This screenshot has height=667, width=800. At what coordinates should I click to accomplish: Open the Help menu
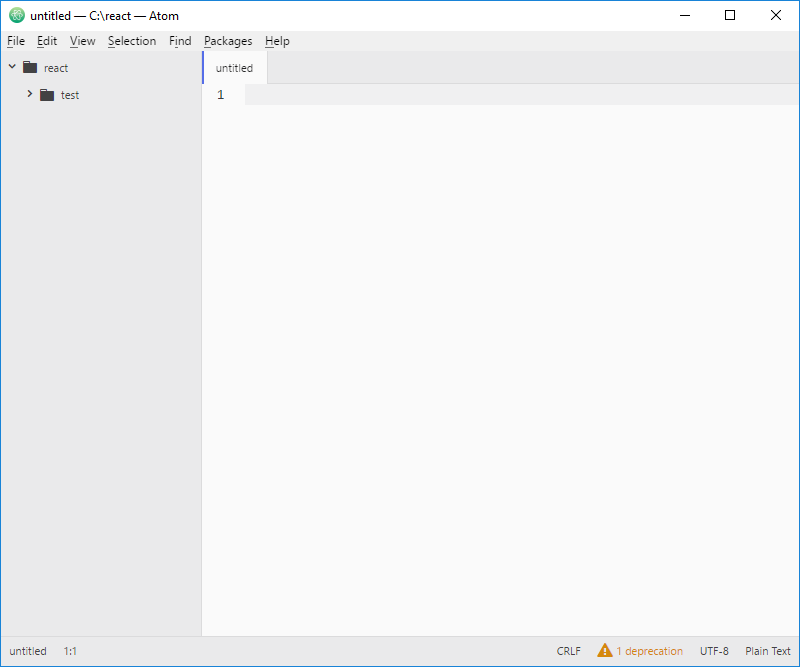coord(277,41)
